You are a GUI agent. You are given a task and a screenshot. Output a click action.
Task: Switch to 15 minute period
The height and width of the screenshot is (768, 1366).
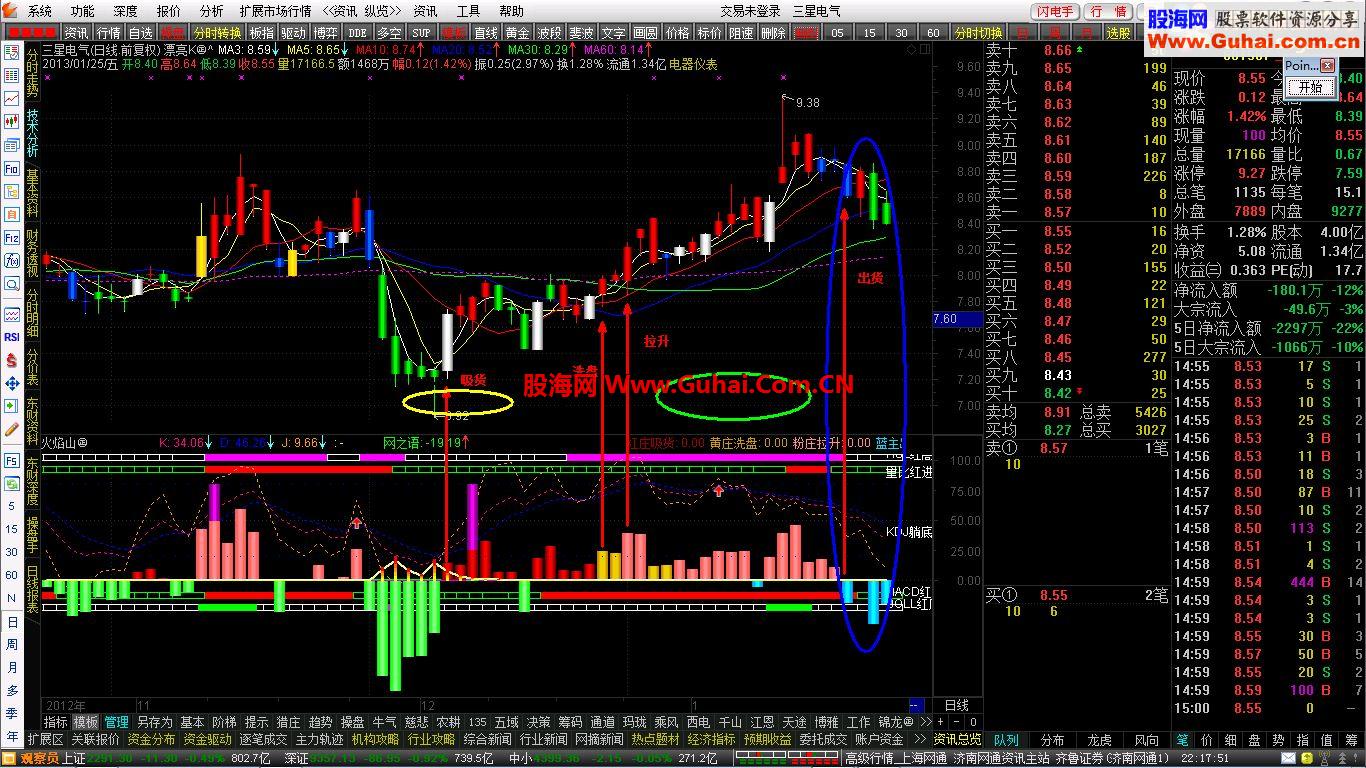click(869, 32)
